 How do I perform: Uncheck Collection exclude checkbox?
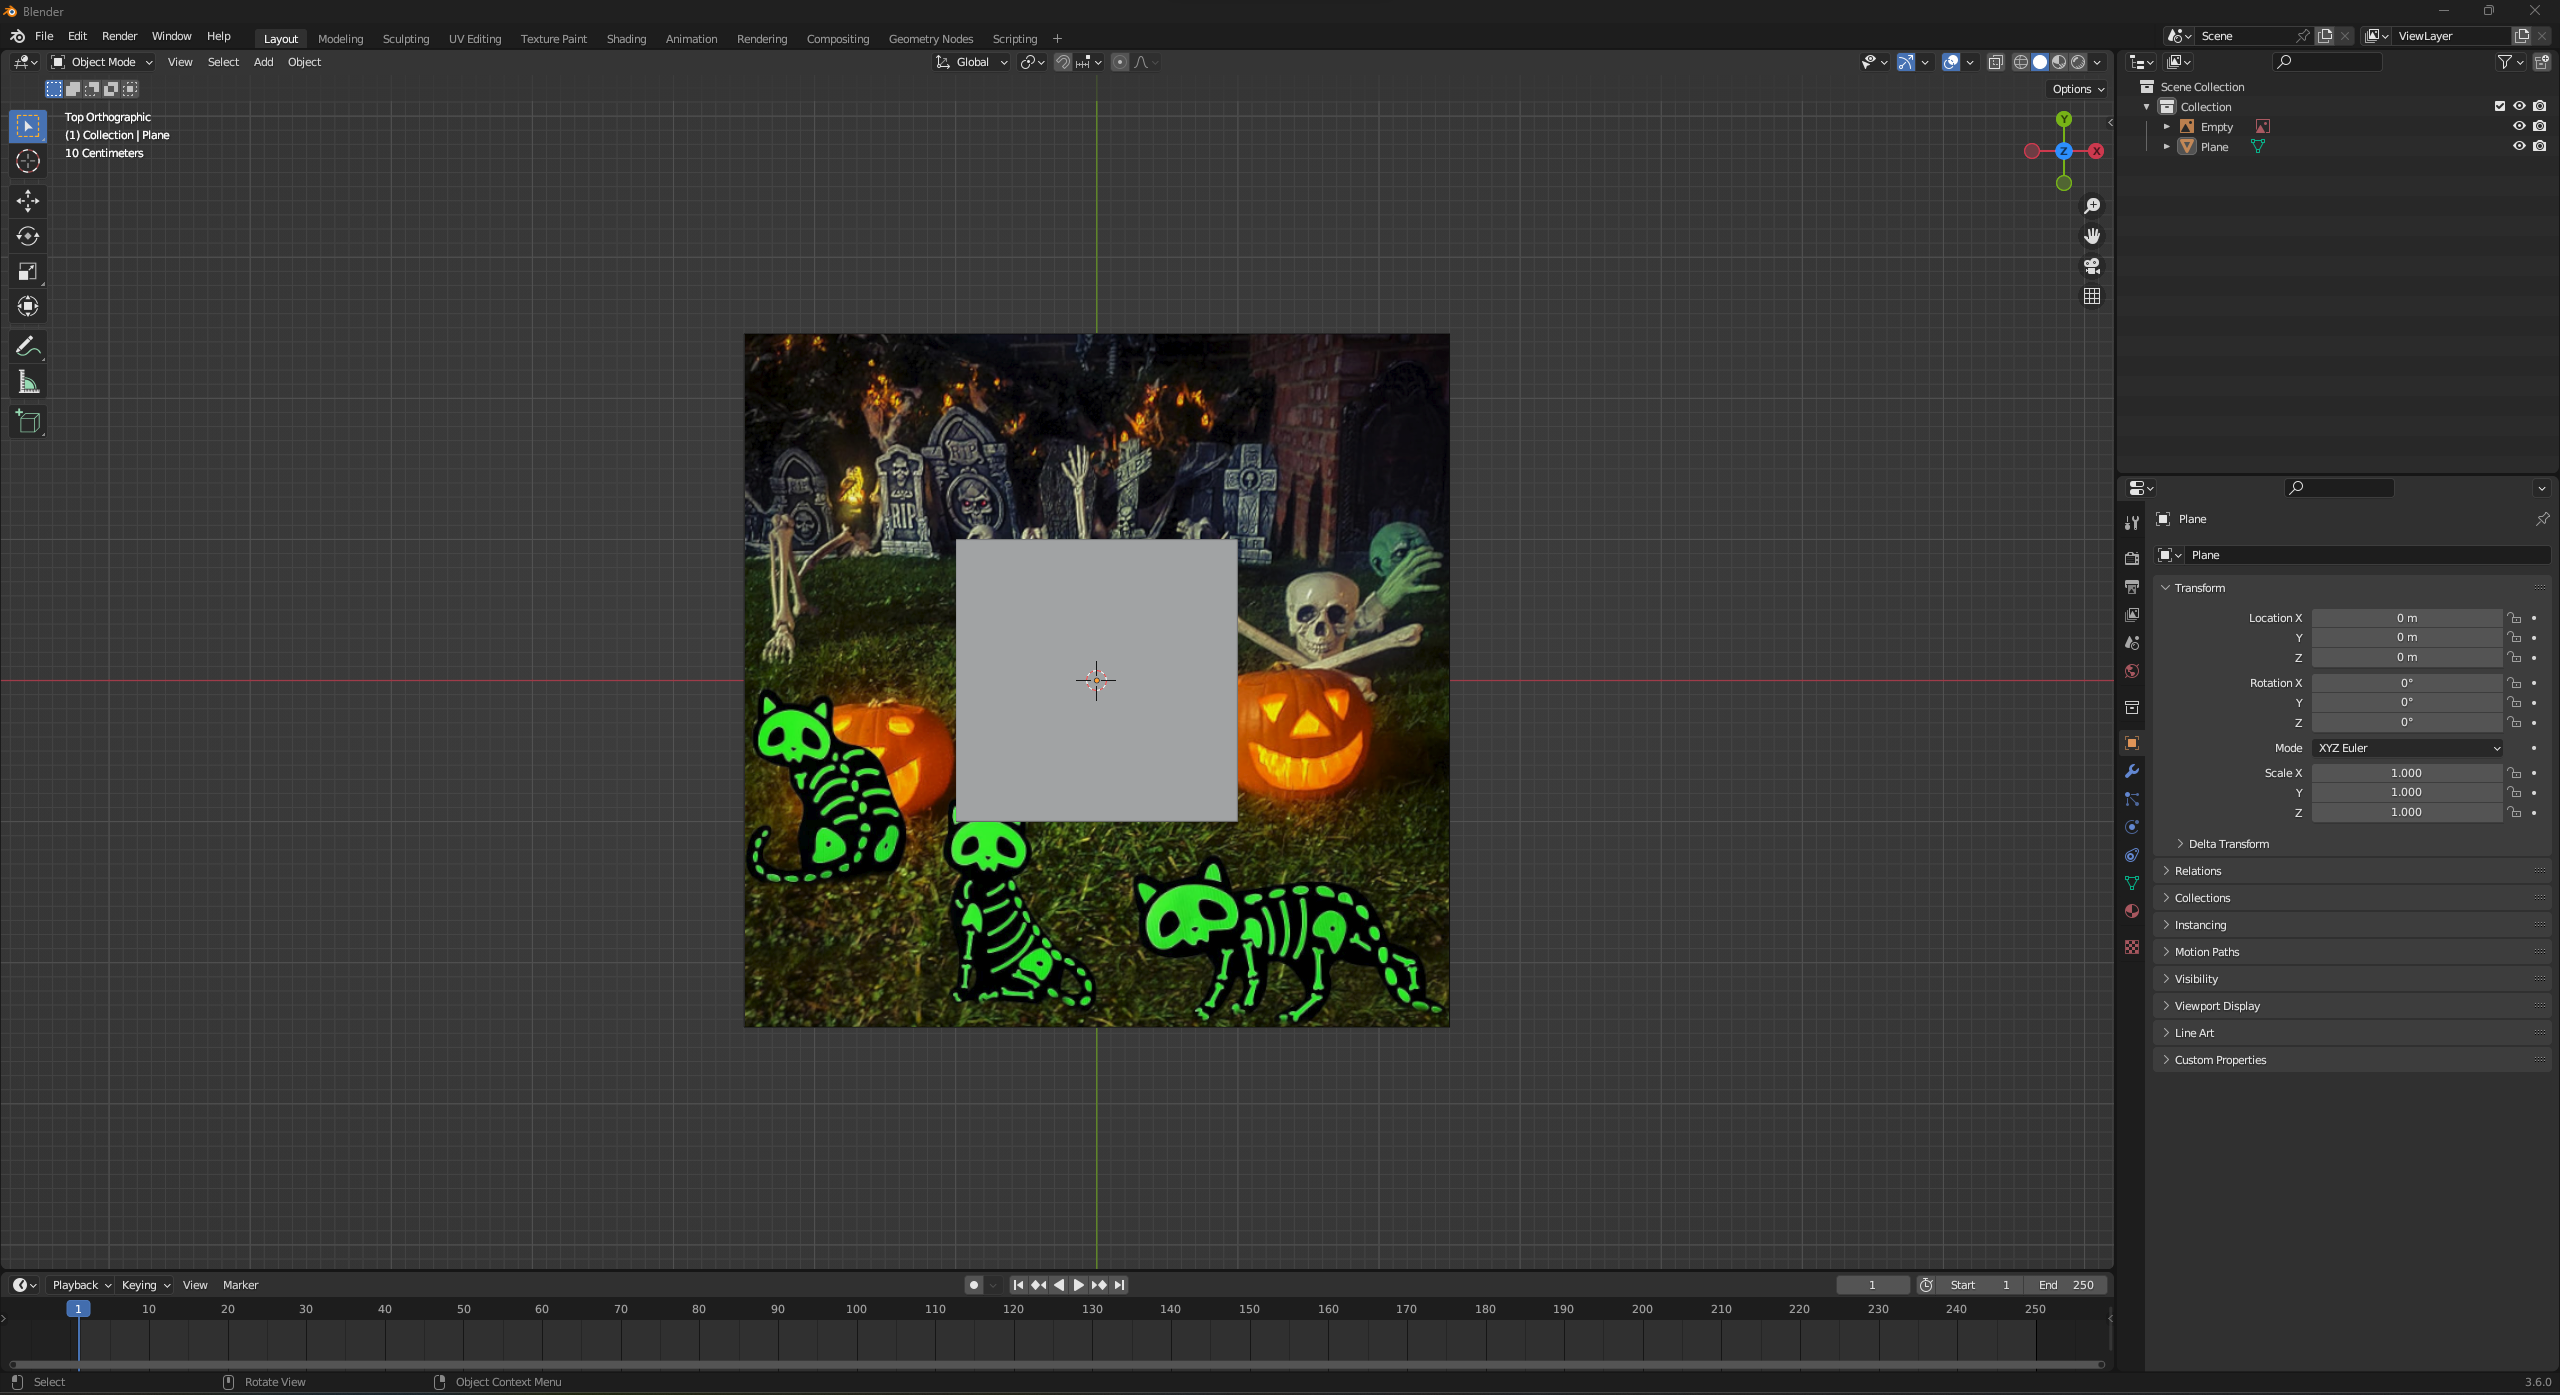click(x=2500, y=106)
